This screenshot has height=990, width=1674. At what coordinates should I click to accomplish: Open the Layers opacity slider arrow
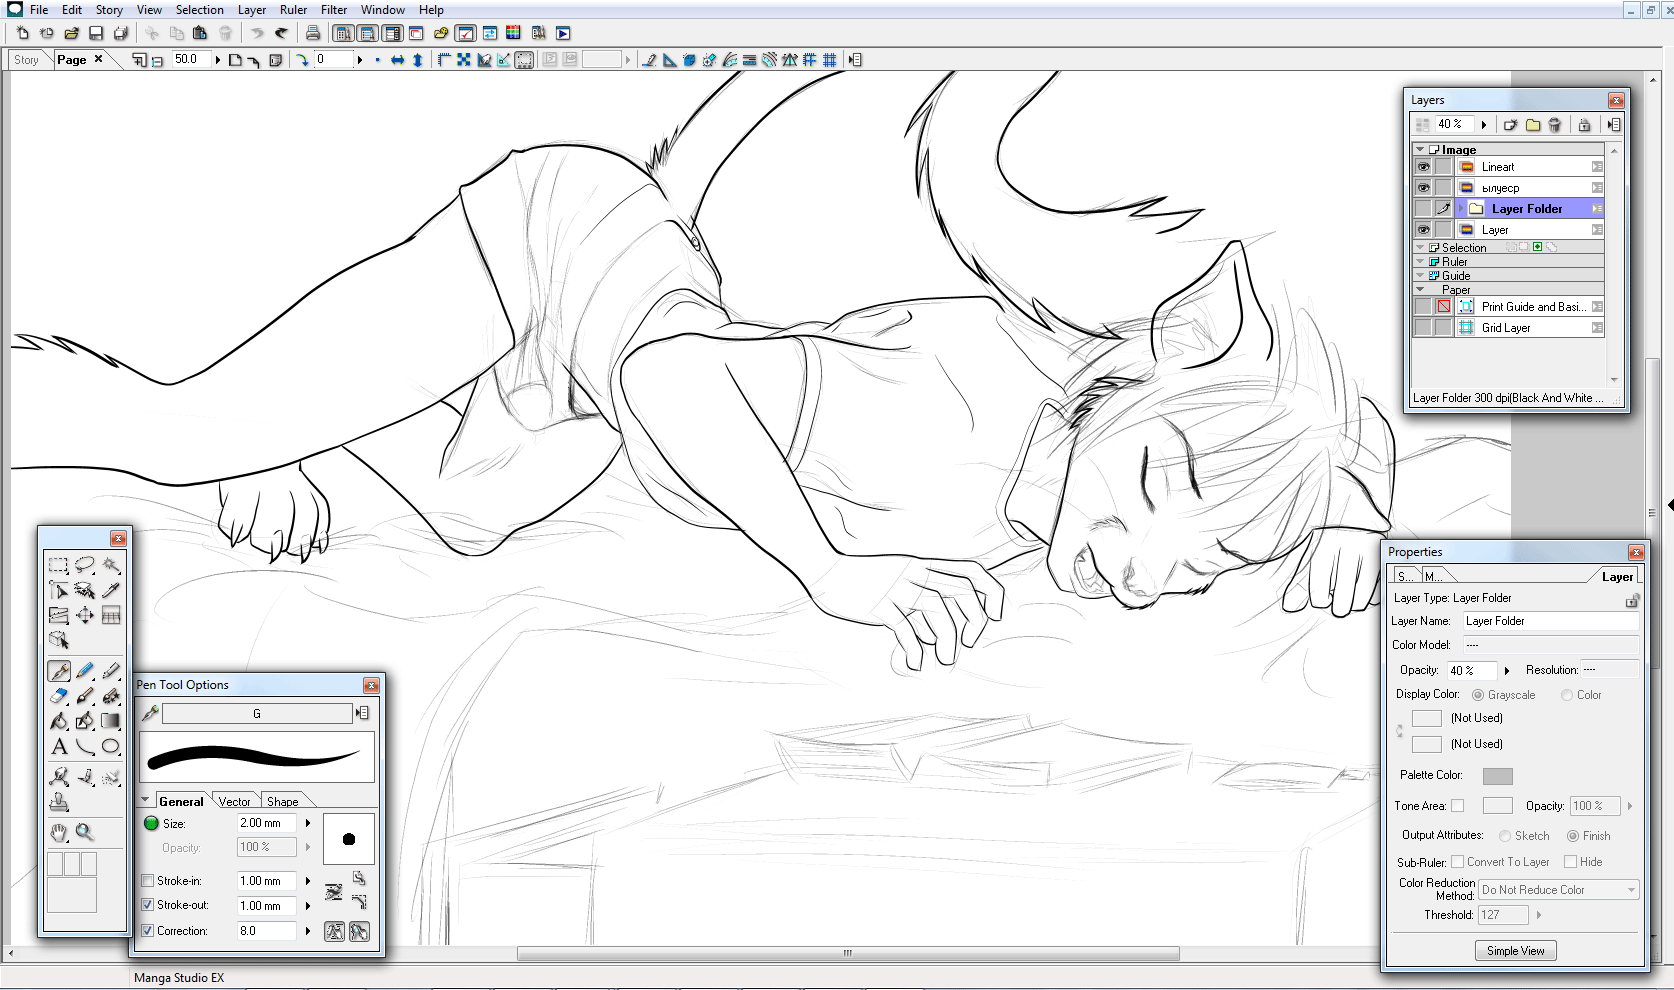pyautogui.click(x=1484, y=125)
